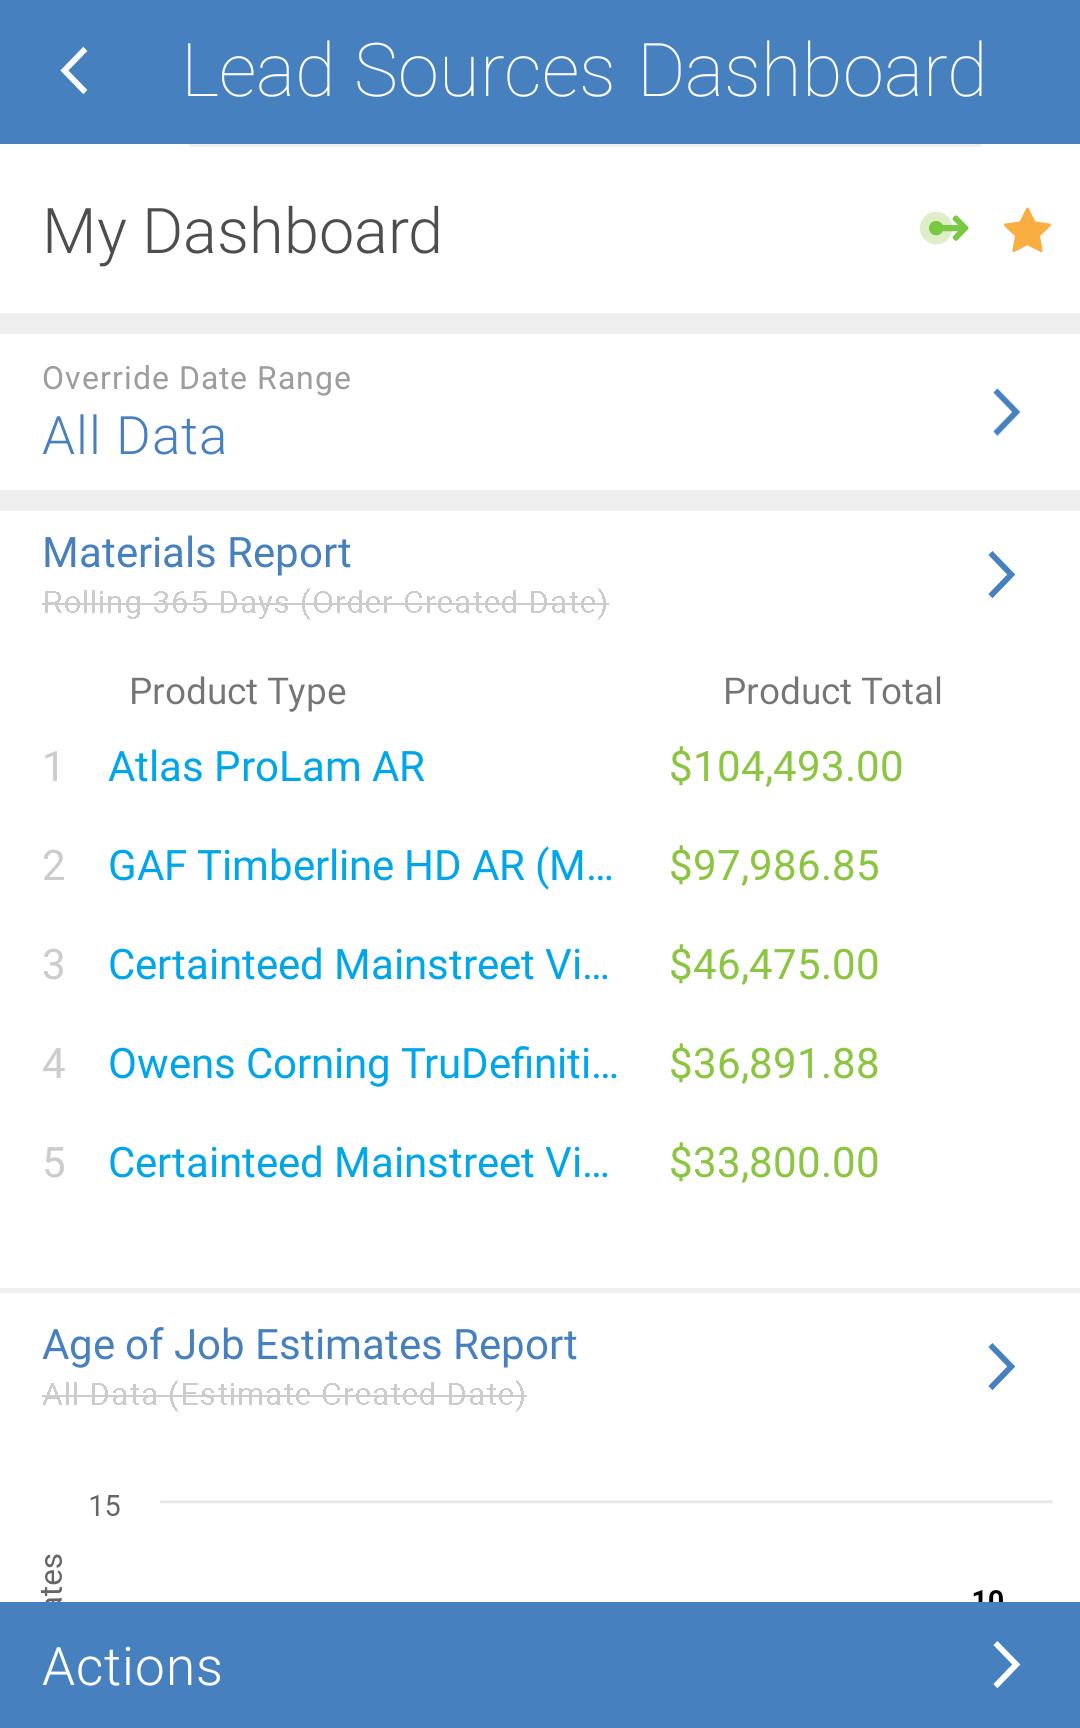
Task: Tap the My Dashboard title
Action: tap(243, 232)
